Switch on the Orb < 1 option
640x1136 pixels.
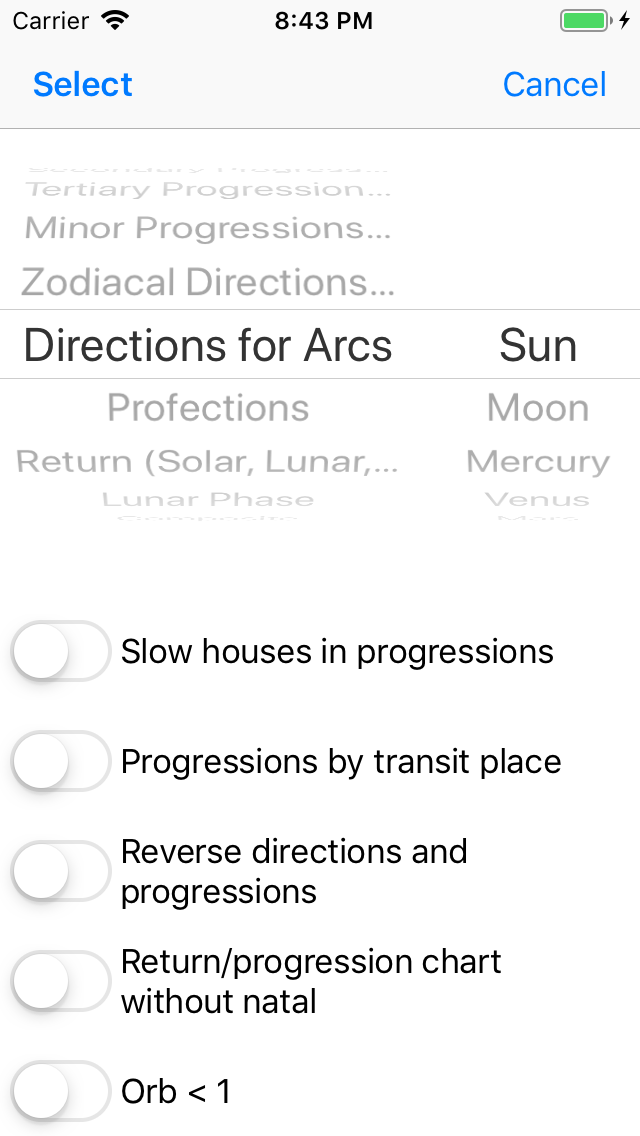tap(60, 1091)
